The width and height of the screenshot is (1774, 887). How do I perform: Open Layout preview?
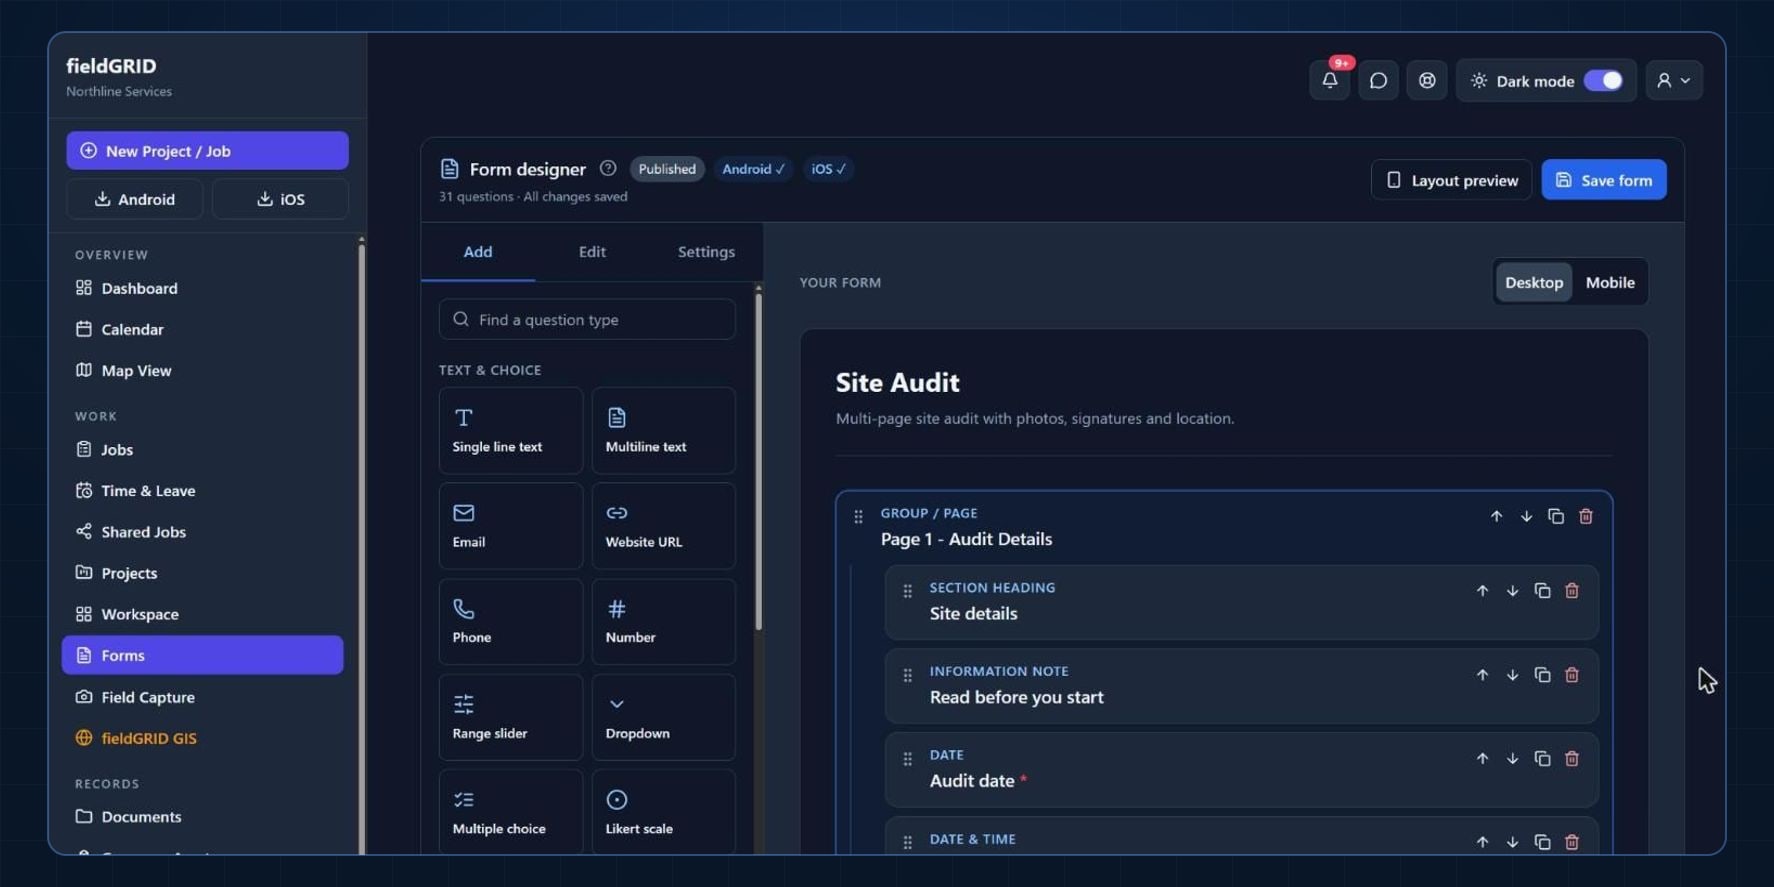(x=1451, y=180)
